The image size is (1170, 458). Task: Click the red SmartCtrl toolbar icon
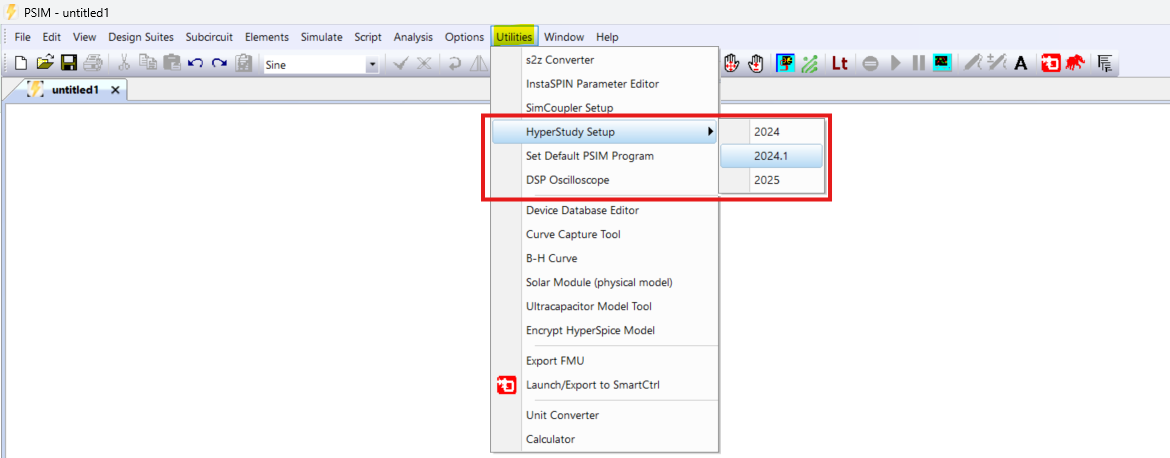coord(1051,64)
